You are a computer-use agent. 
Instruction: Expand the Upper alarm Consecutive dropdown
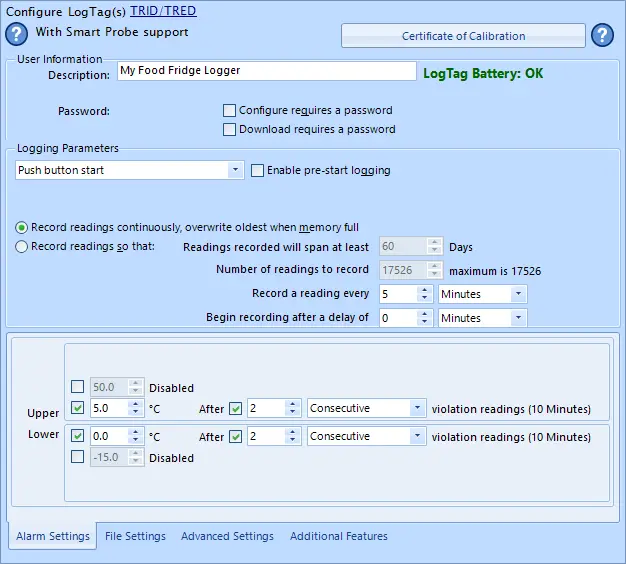click(417, 408)
